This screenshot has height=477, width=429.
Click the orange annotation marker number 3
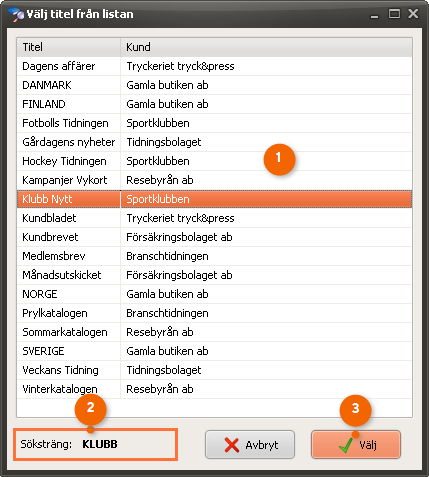(x=355, y=410)
